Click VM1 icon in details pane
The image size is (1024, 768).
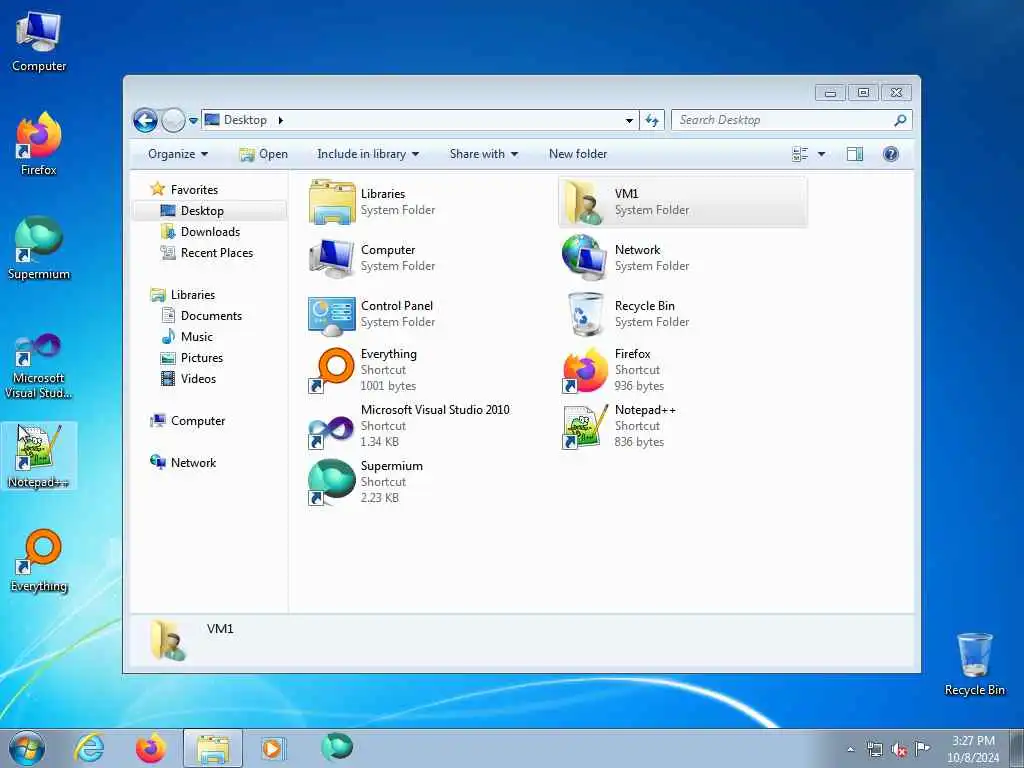pos(167,640)
